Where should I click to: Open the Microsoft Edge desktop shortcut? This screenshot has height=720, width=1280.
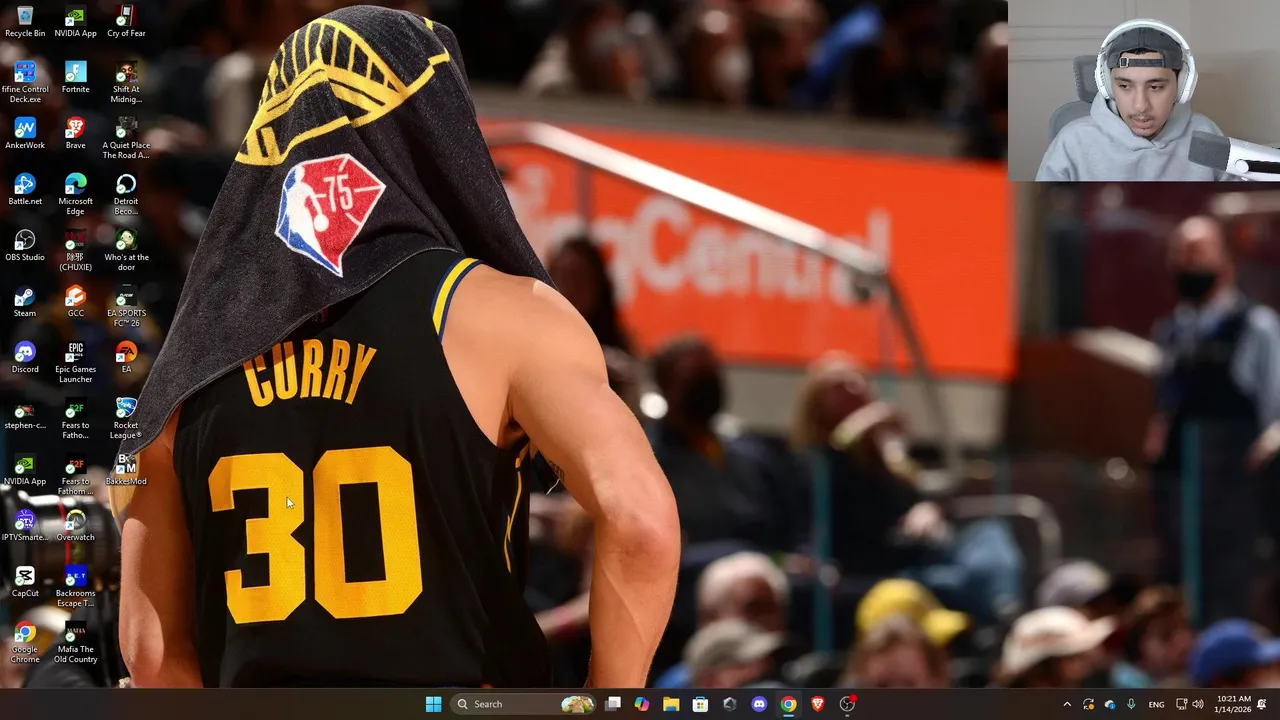tap(75, 194)
